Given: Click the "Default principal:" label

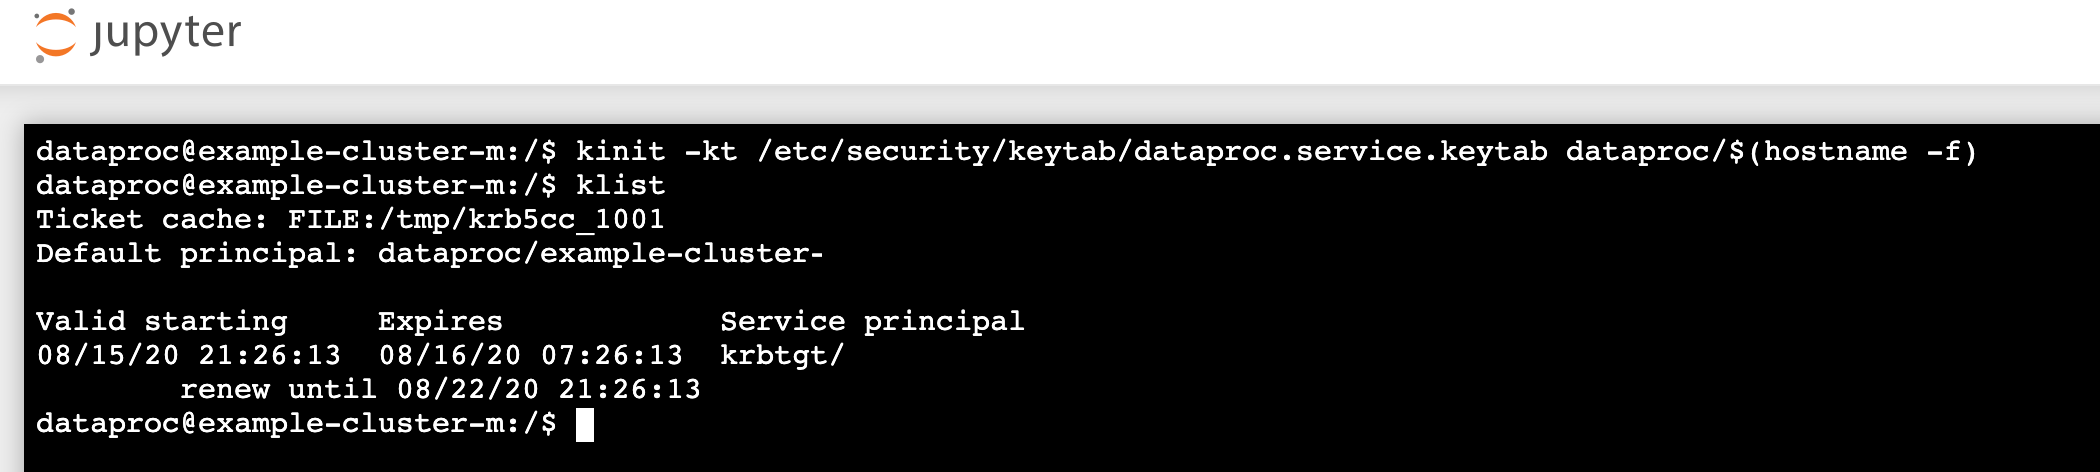Looking at the screenshot, I should 197,254.
